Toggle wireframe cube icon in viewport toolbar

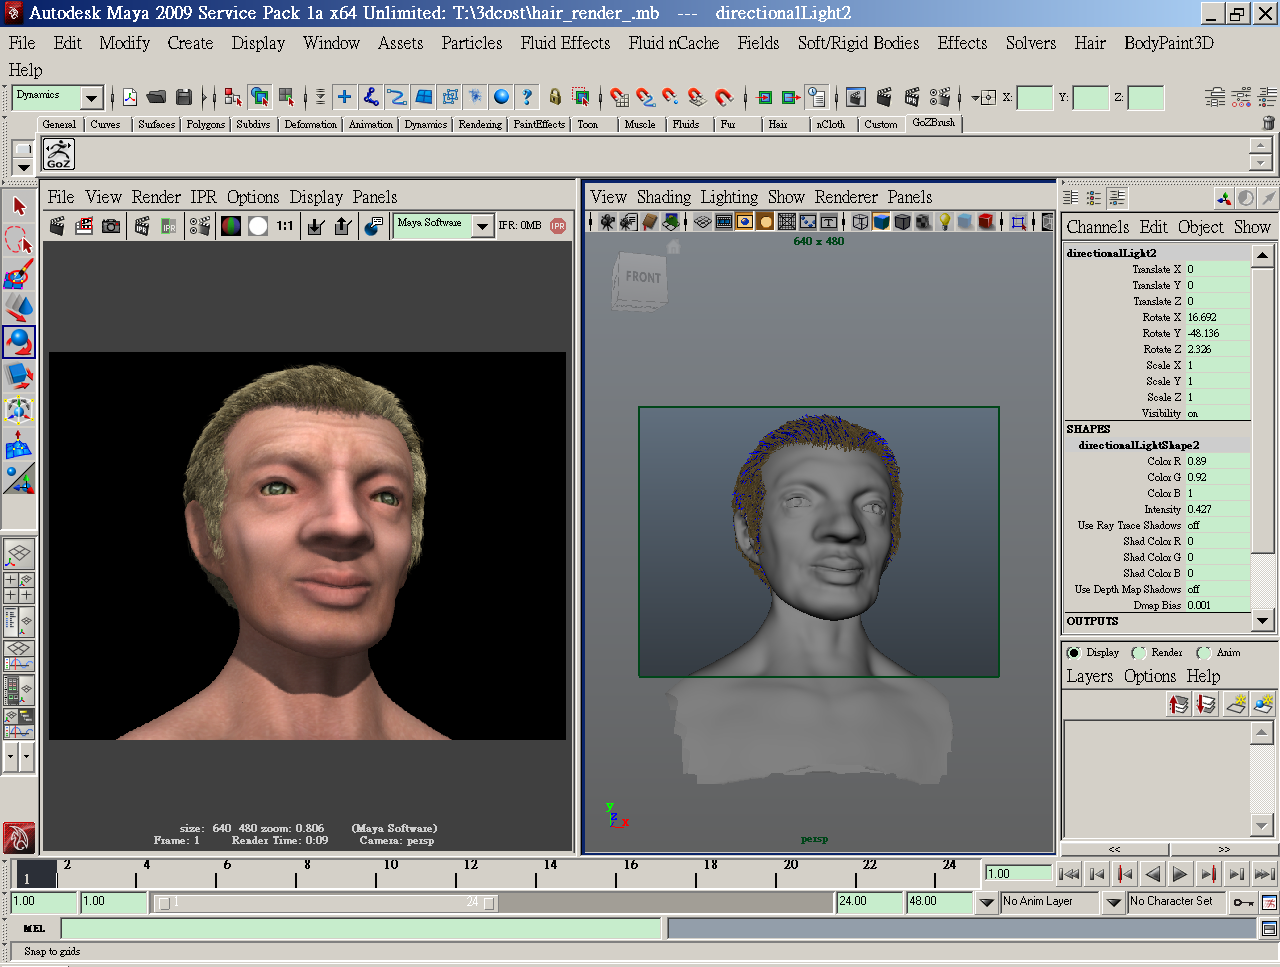coord(860,222)
